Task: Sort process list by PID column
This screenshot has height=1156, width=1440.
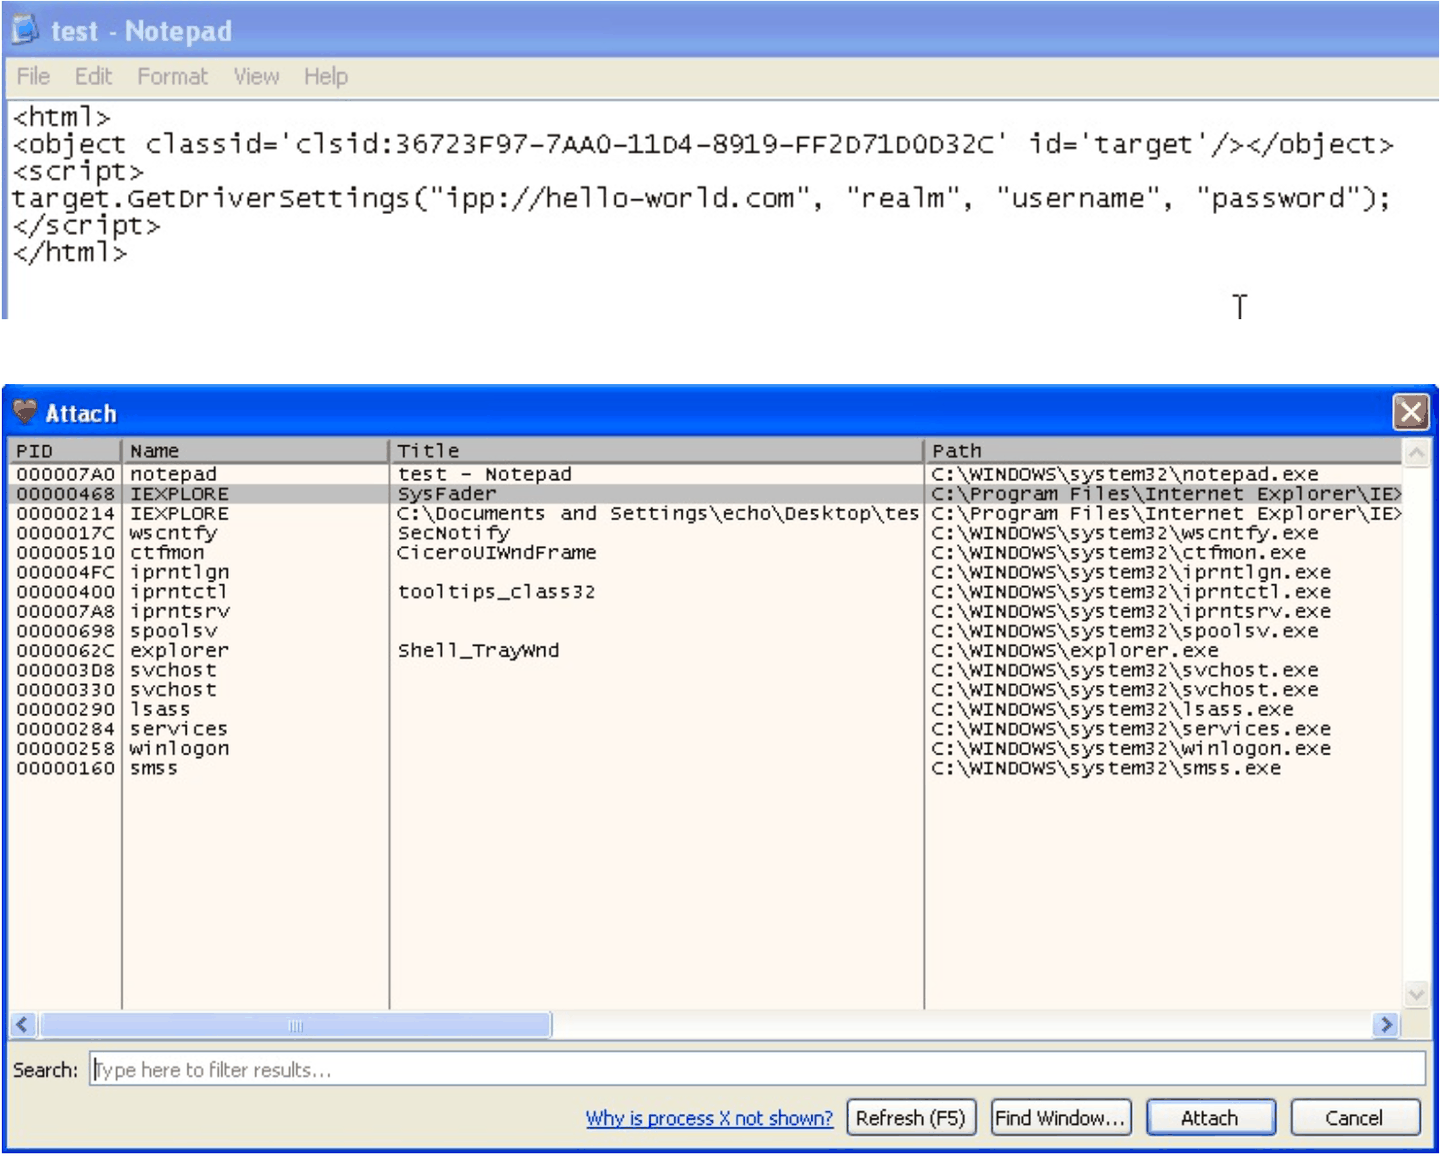Action: tap(65, 451)
